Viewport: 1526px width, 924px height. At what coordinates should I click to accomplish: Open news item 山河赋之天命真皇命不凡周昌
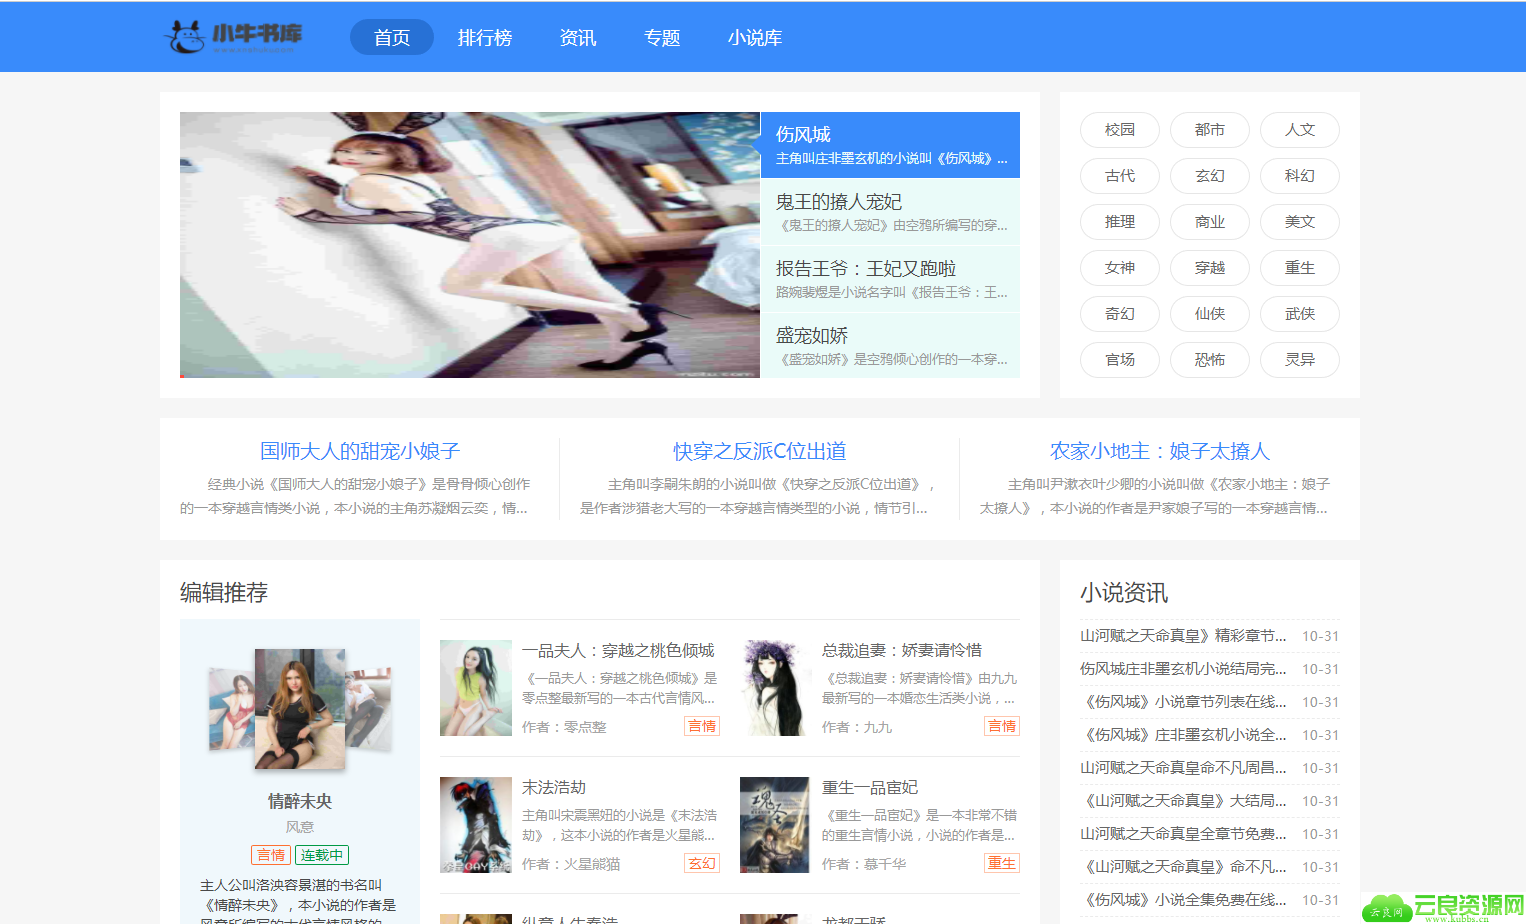point(1183,768)
